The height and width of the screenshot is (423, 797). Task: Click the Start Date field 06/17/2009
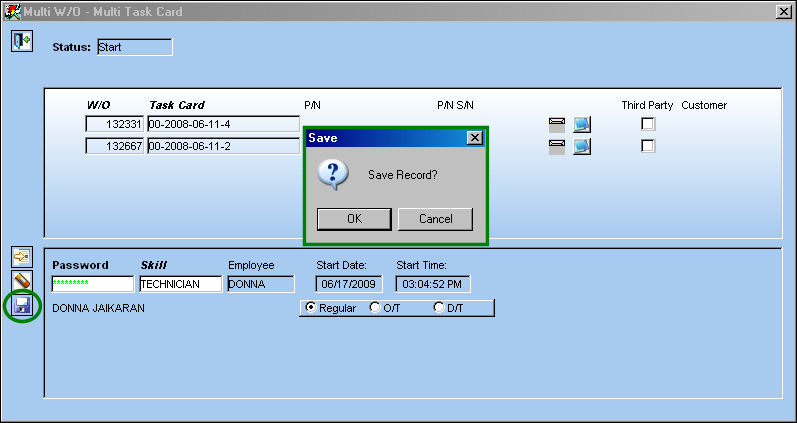[349, 284]
